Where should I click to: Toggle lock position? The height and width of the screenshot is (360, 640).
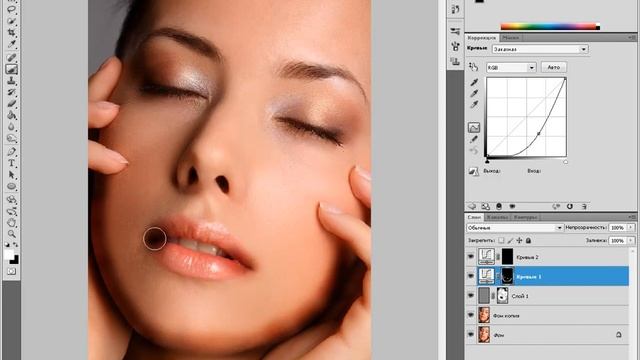click(519, 241)
